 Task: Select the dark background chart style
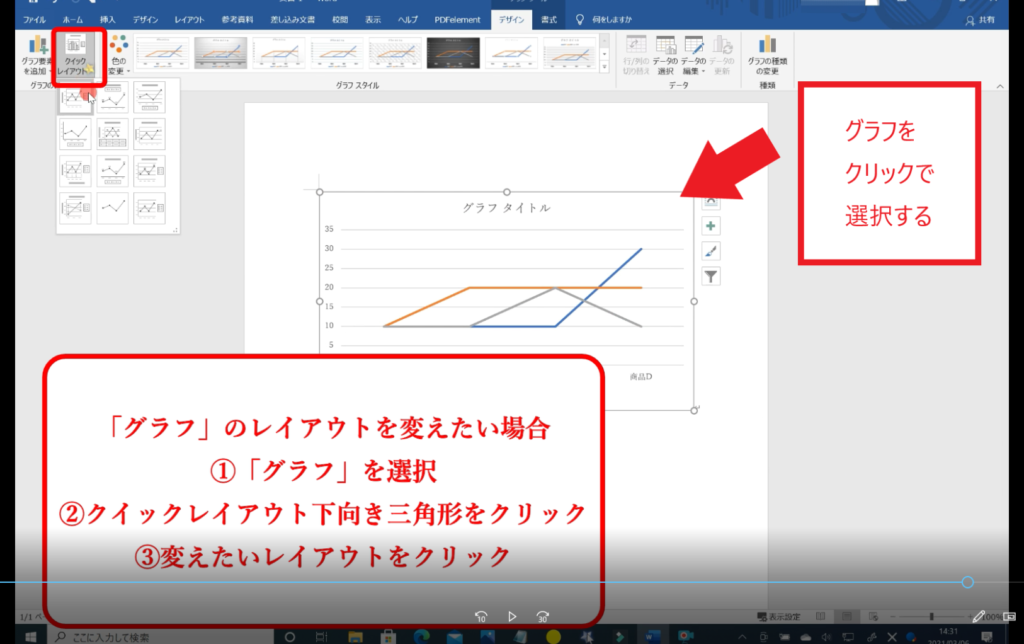[x=453, y=54]
